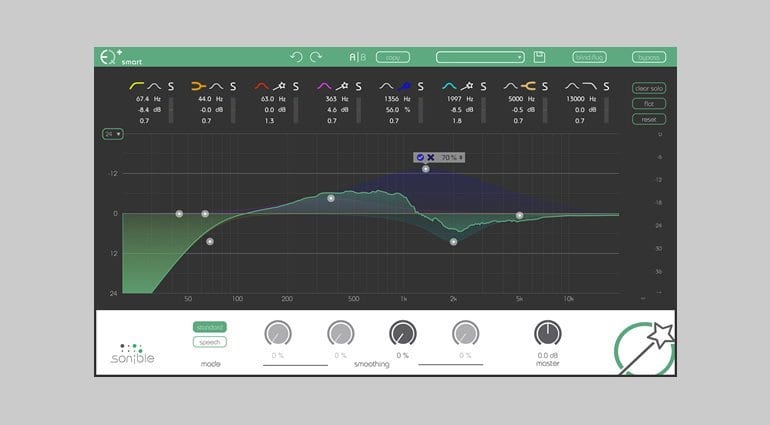The image size is (770, 425).
Task: Click the bypass button
Action: [649, 57]
